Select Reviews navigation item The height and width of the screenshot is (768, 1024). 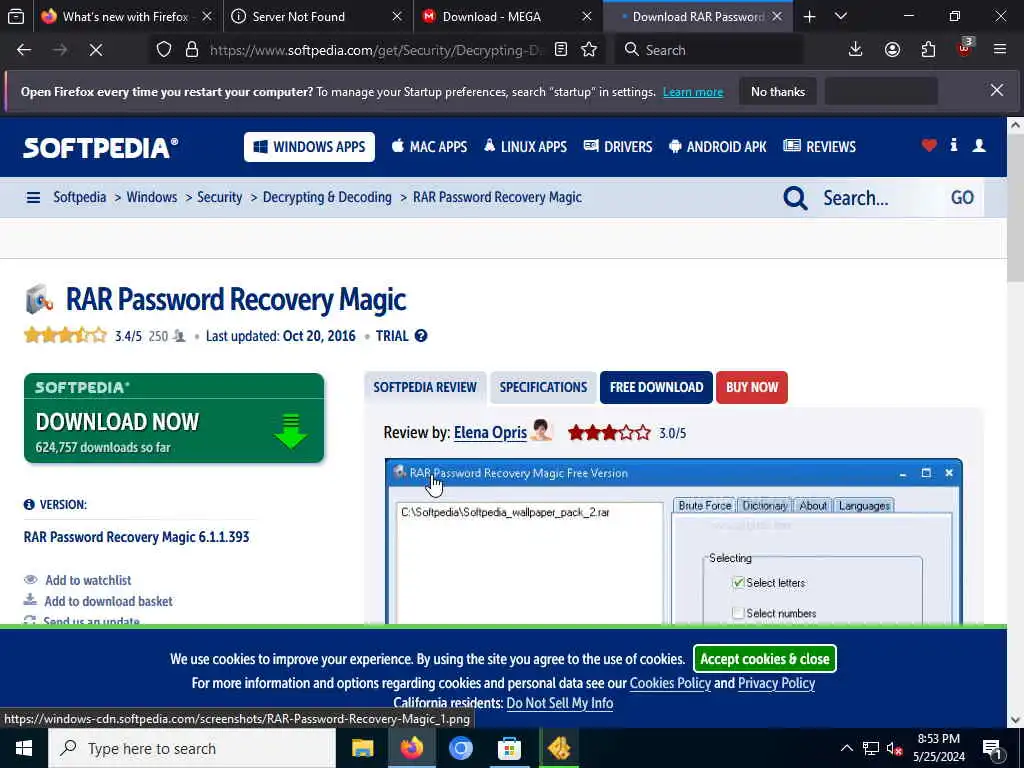point(820,147)
